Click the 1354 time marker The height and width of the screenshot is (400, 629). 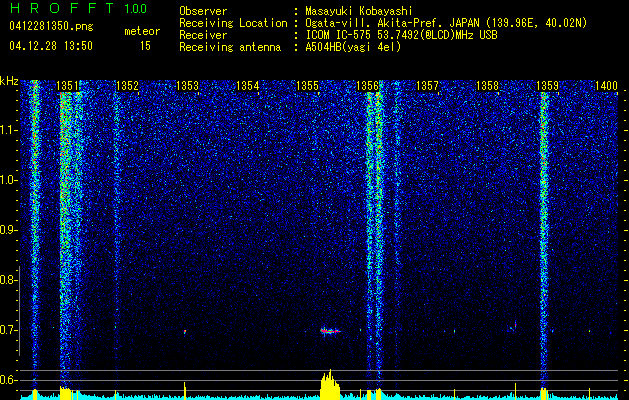248,86
